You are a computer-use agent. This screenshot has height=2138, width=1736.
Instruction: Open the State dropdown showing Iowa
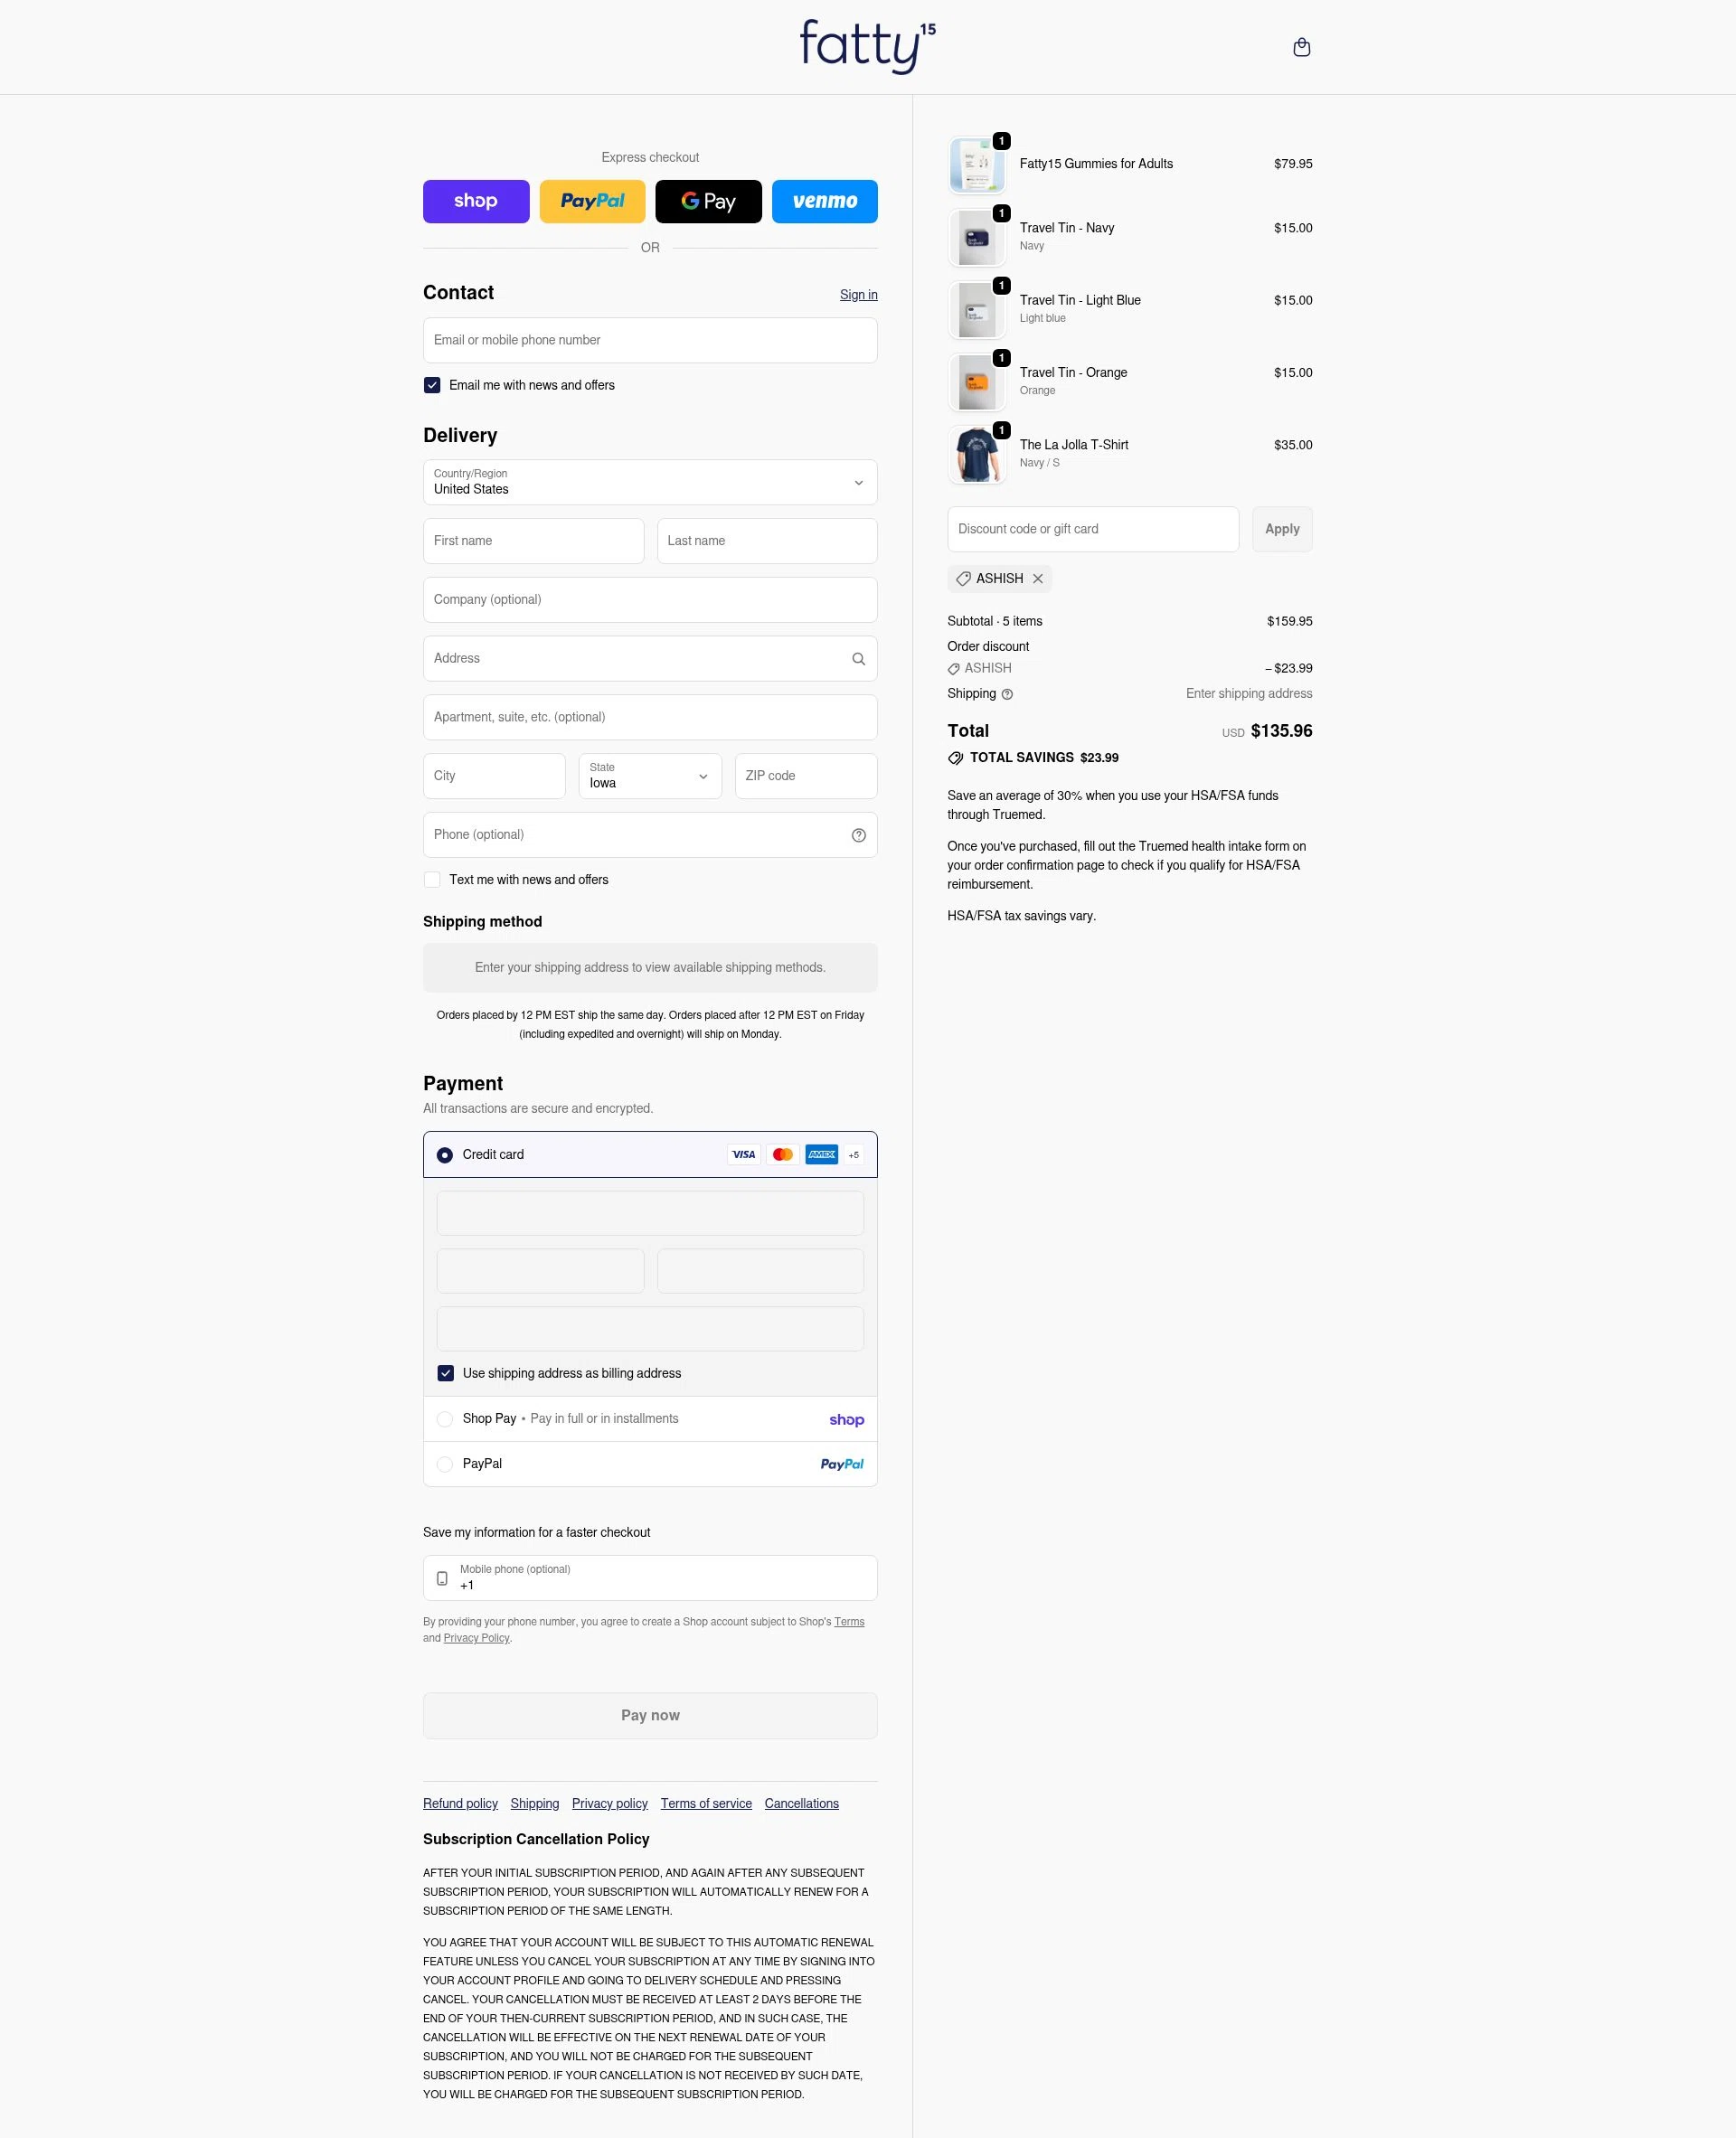pyautogui.click(x=650, y=776)
